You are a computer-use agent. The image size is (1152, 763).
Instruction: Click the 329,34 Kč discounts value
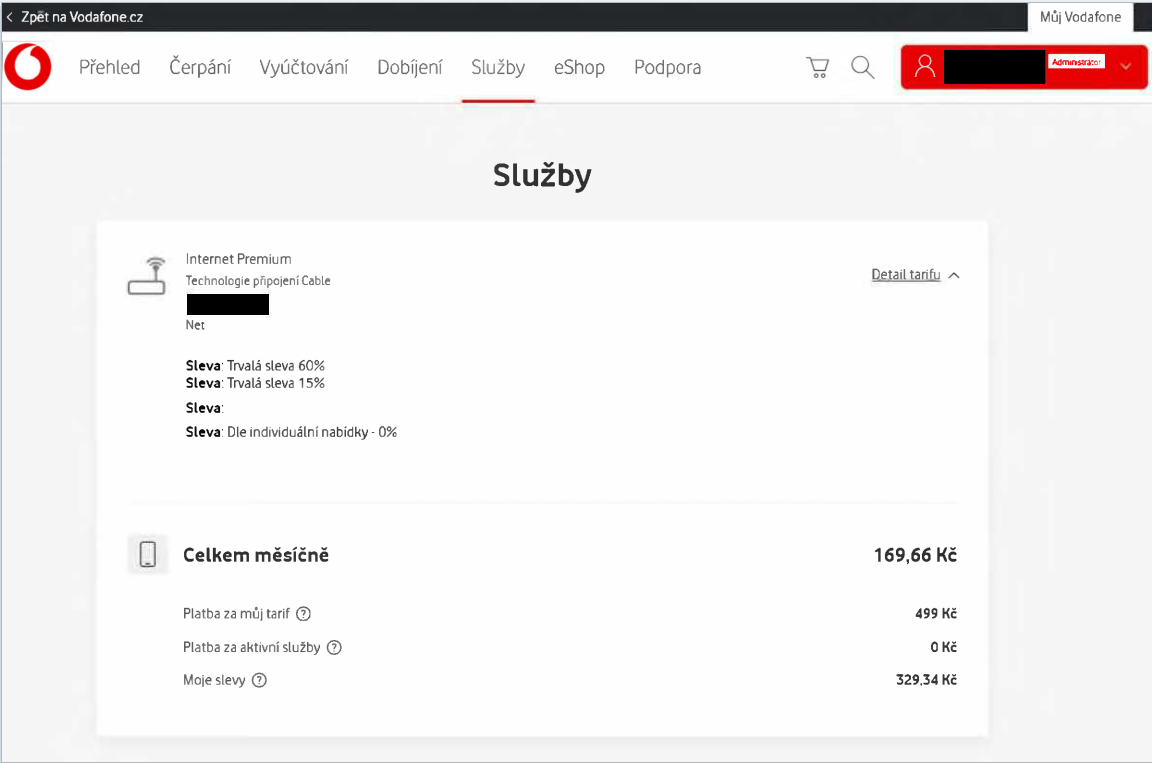(926, 680)
